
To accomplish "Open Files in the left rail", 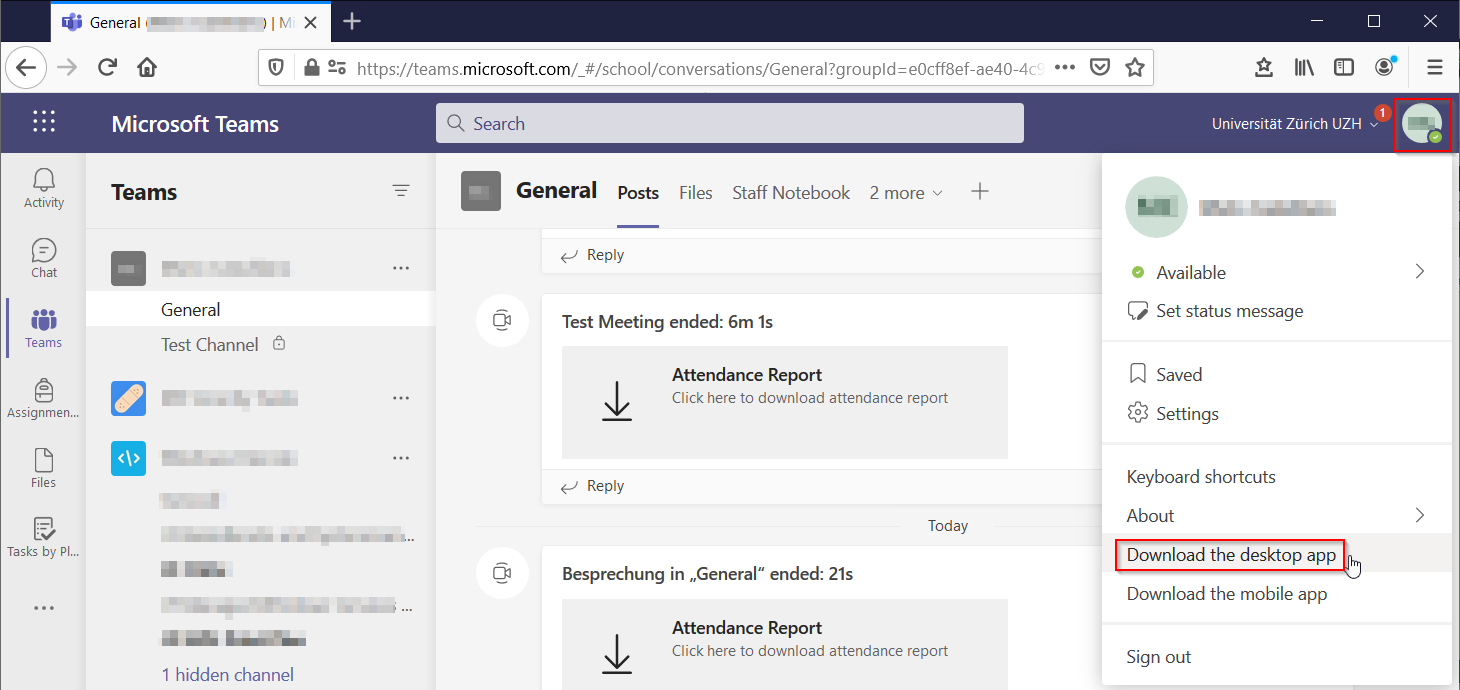I will [43, 468].
